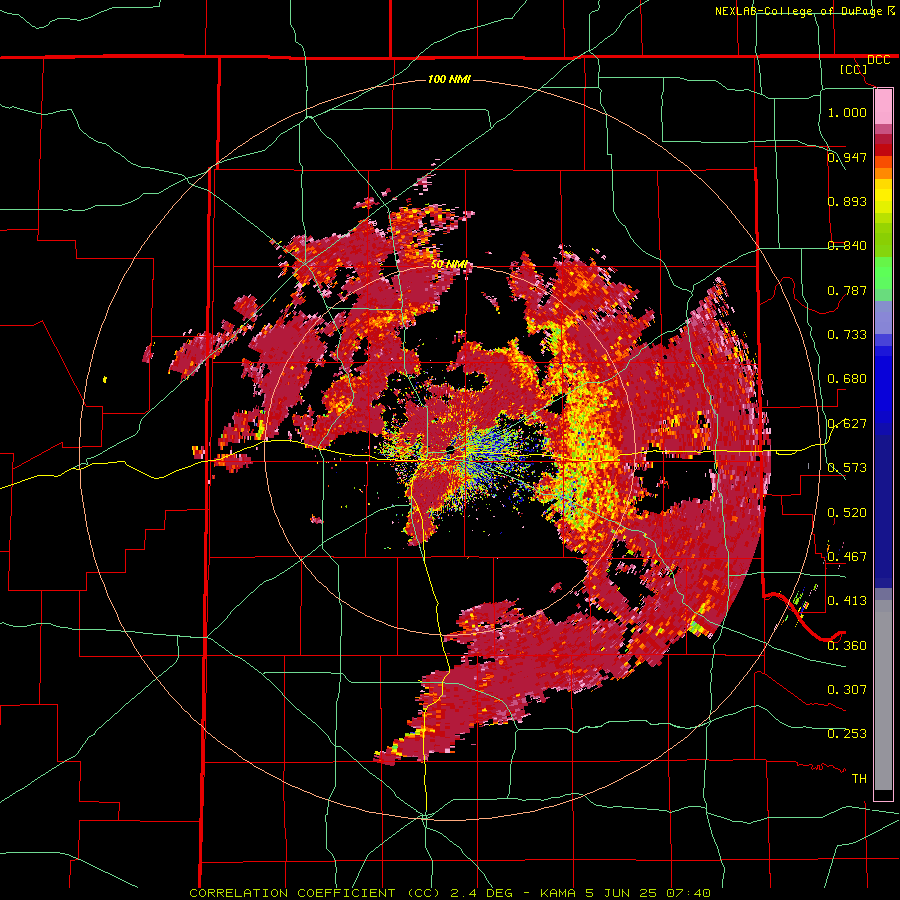Click the 50 NMI range ring label
The height and width of the screenshot is (900, 900).
pos(449,265)
